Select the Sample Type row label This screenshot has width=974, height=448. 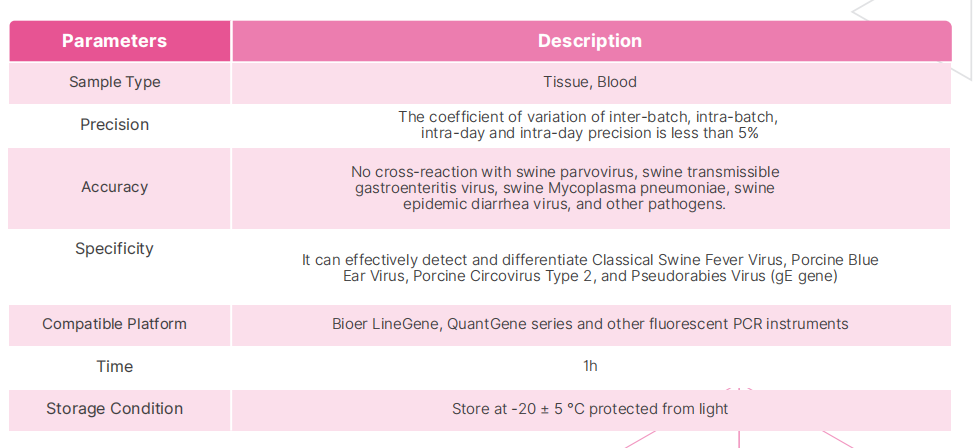pyautogui.click(x=114, y=82)
